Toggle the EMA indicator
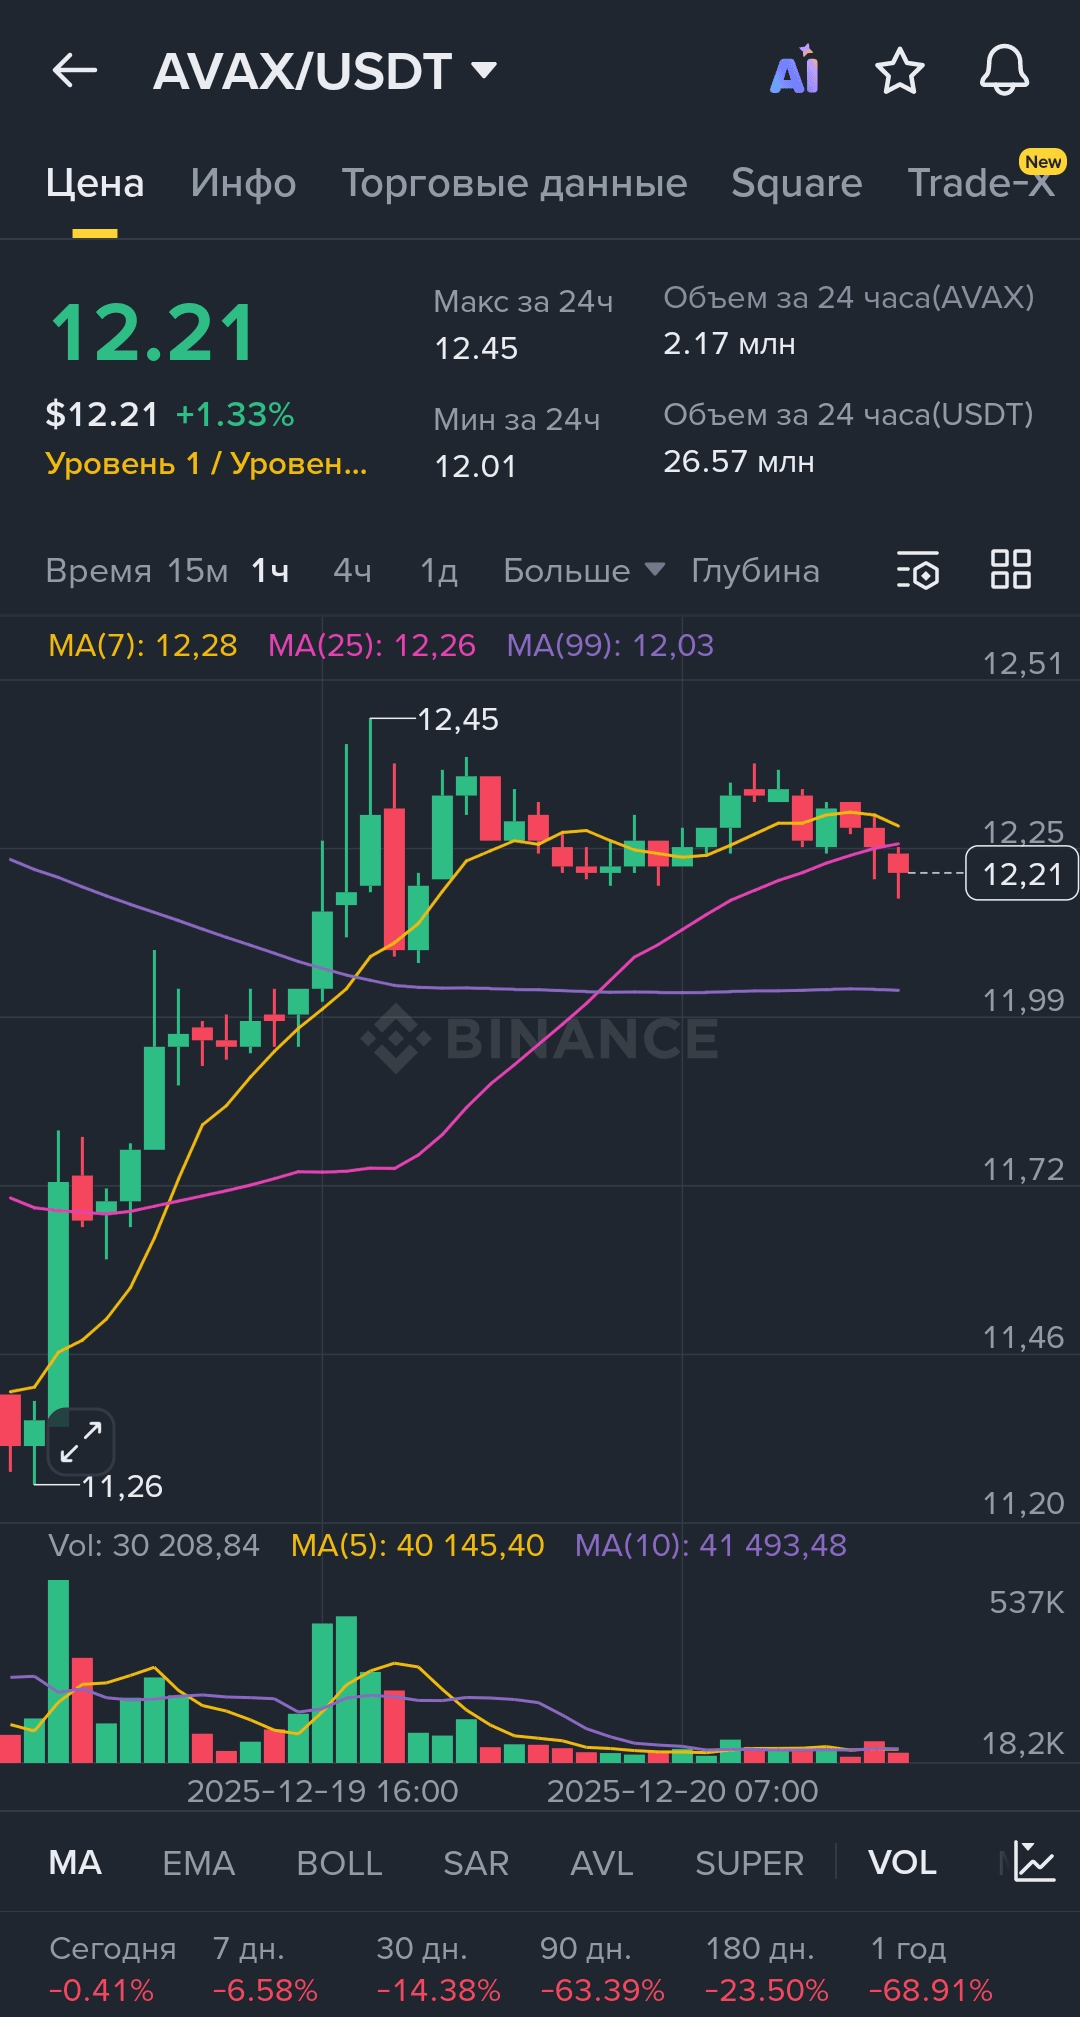Screen dimensions: 1080x2017 click(x=198, y=1863)
